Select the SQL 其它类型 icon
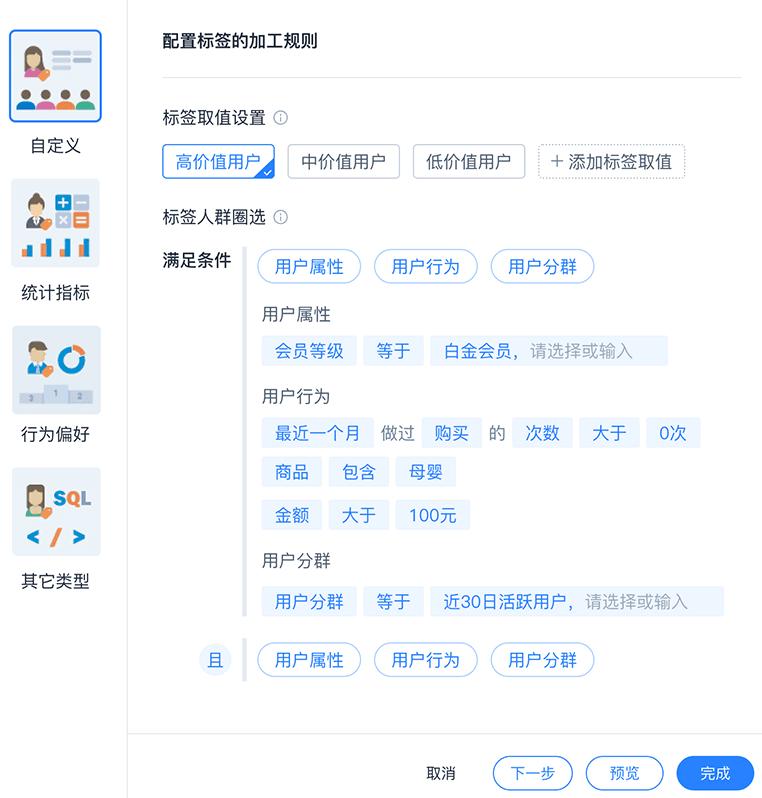The image size is (762, 798). 56,511
